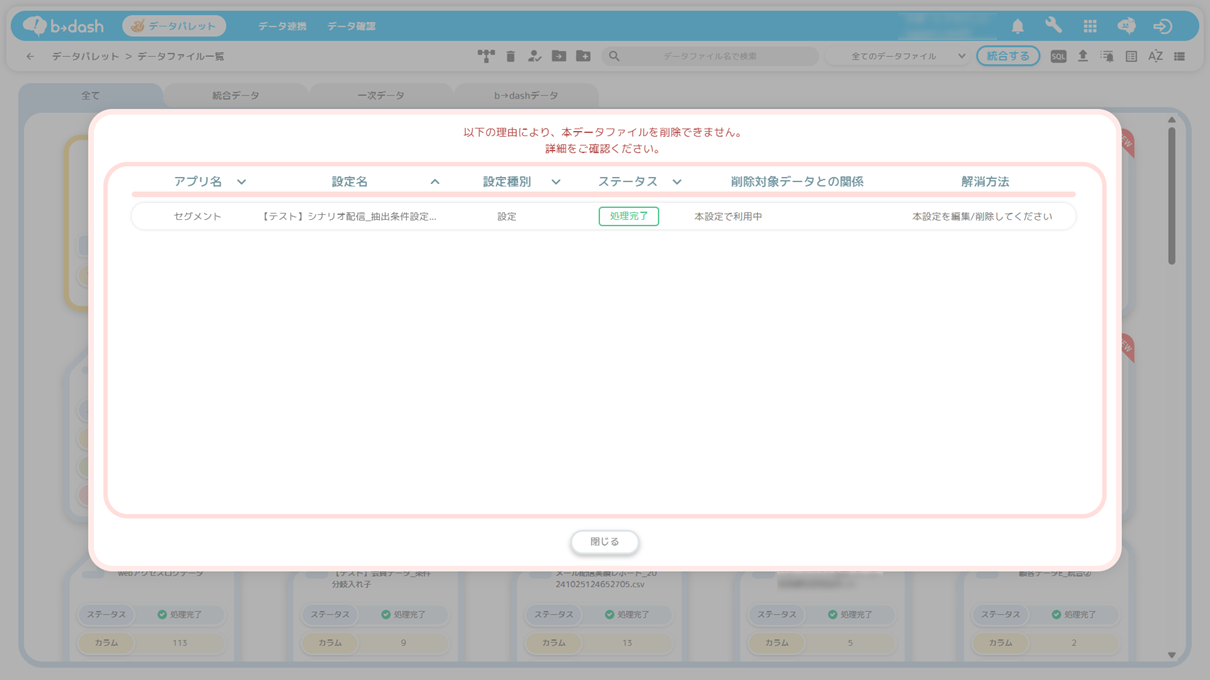Click the logout arrow icon

point(1162,26)
